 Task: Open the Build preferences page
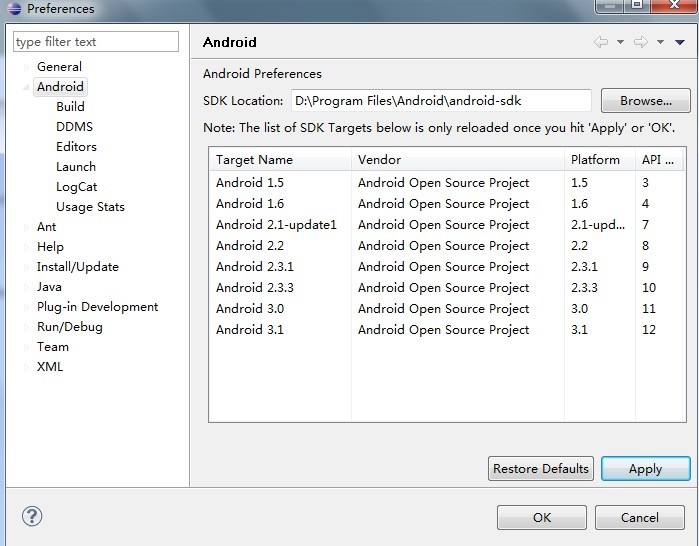pos(70,107)
